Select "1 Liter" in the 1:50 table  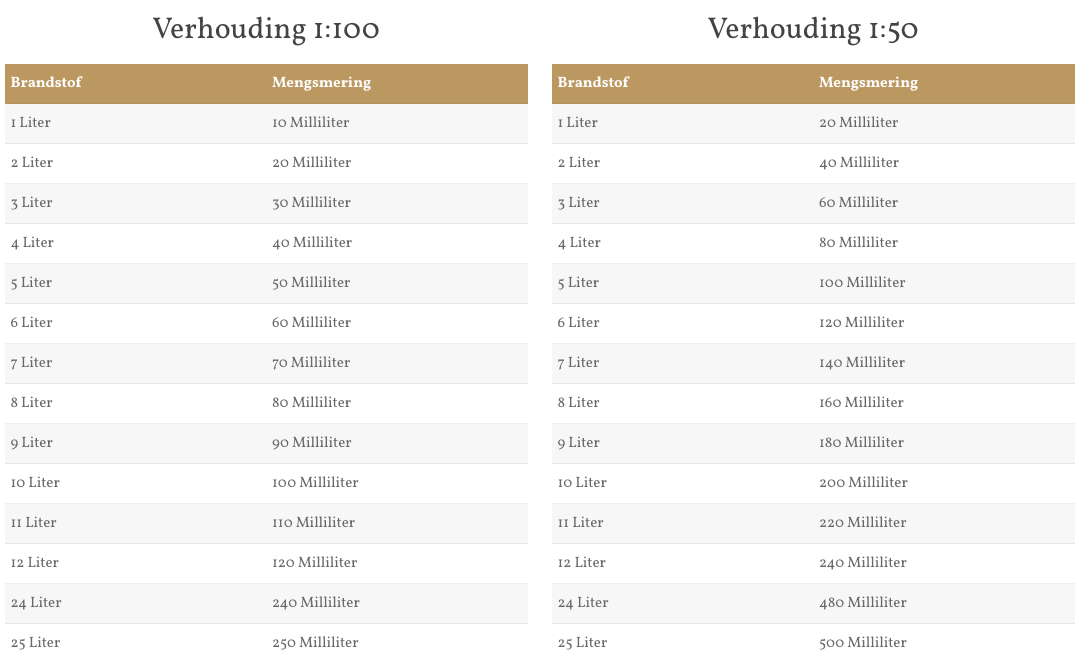577,123
